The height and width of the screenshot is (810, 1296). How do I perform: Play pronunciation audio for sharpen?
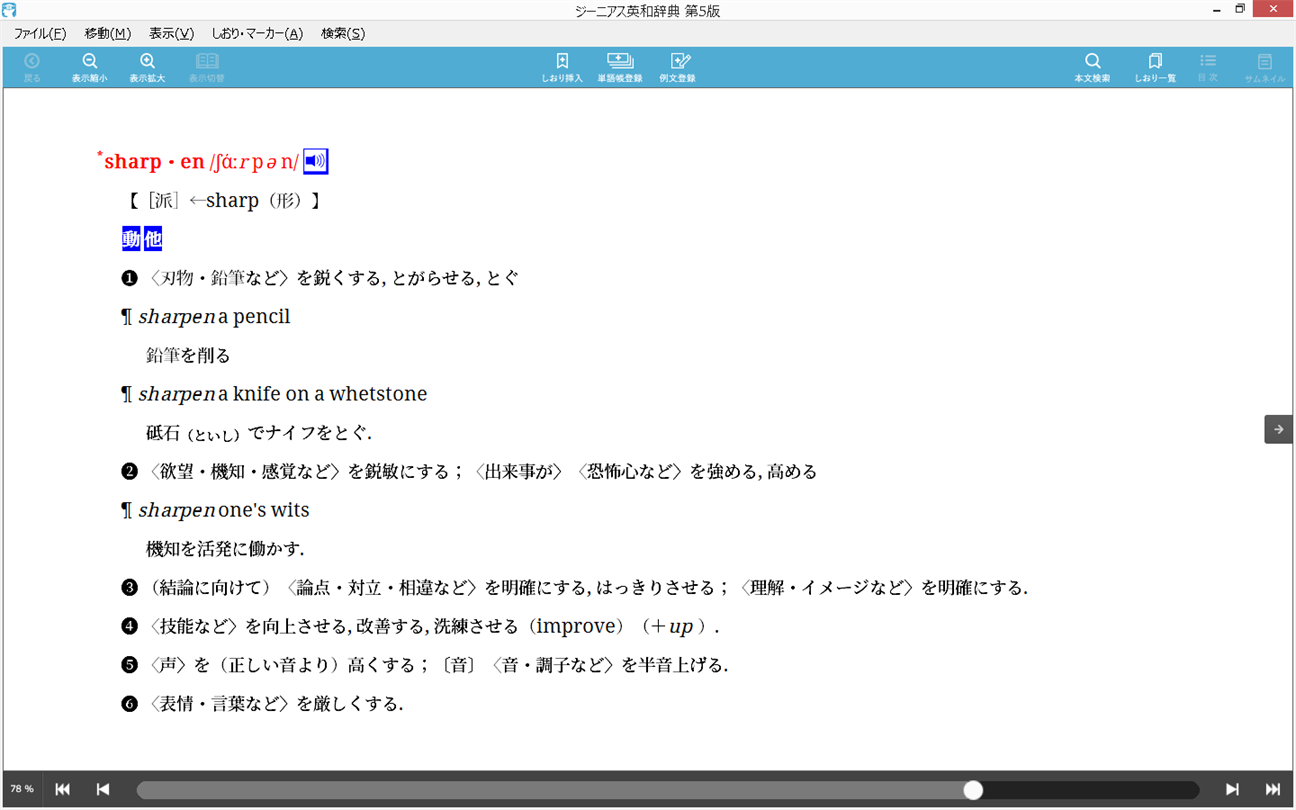(x=316, y=161)
